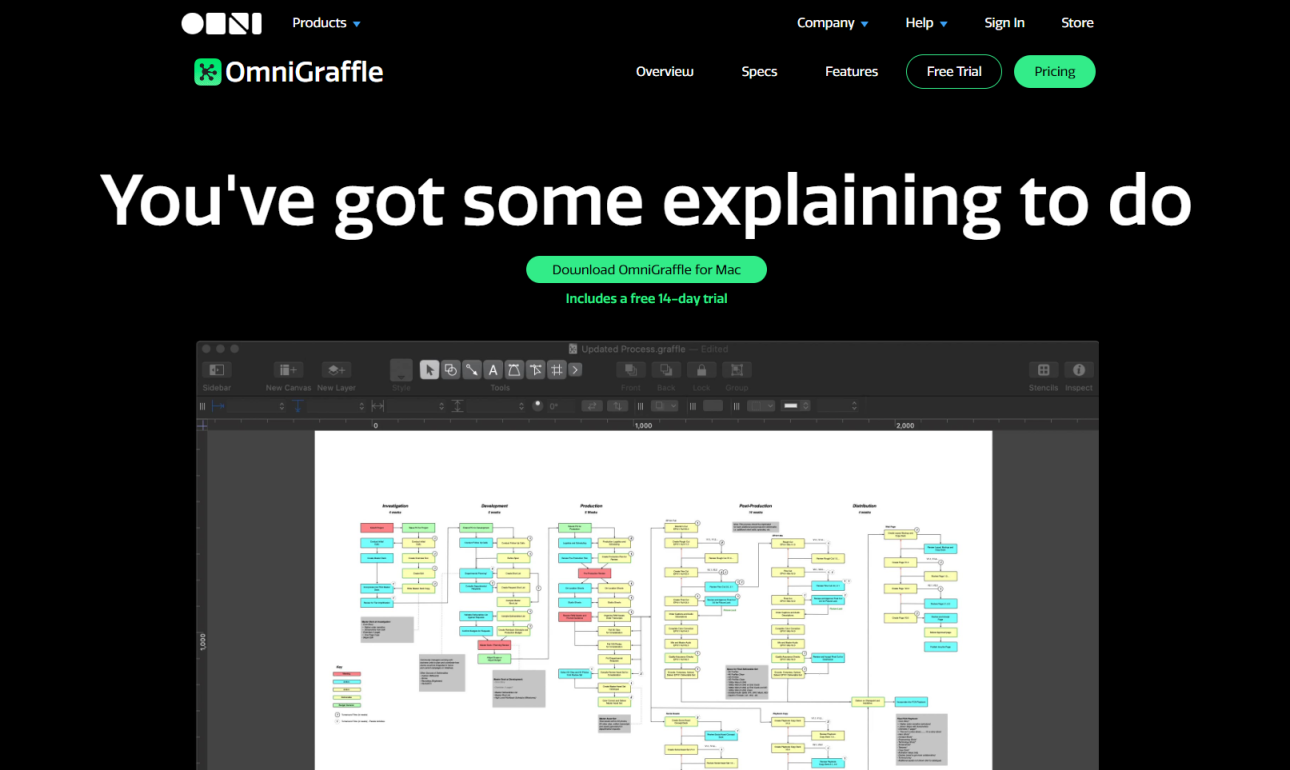Adjust the rotation knob control

(538, 405)
